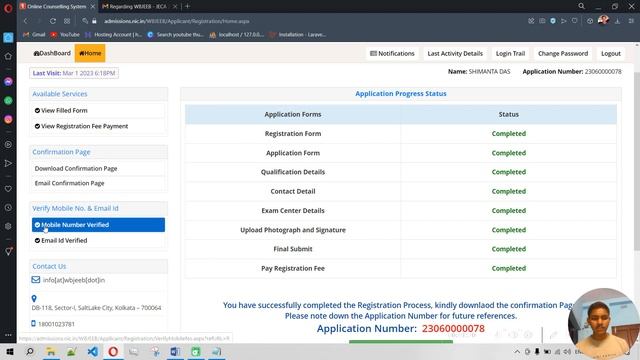Click the three-dot sidebar setup icon
The width and height of the screenshot is (640, 360).
pos(8,335)
